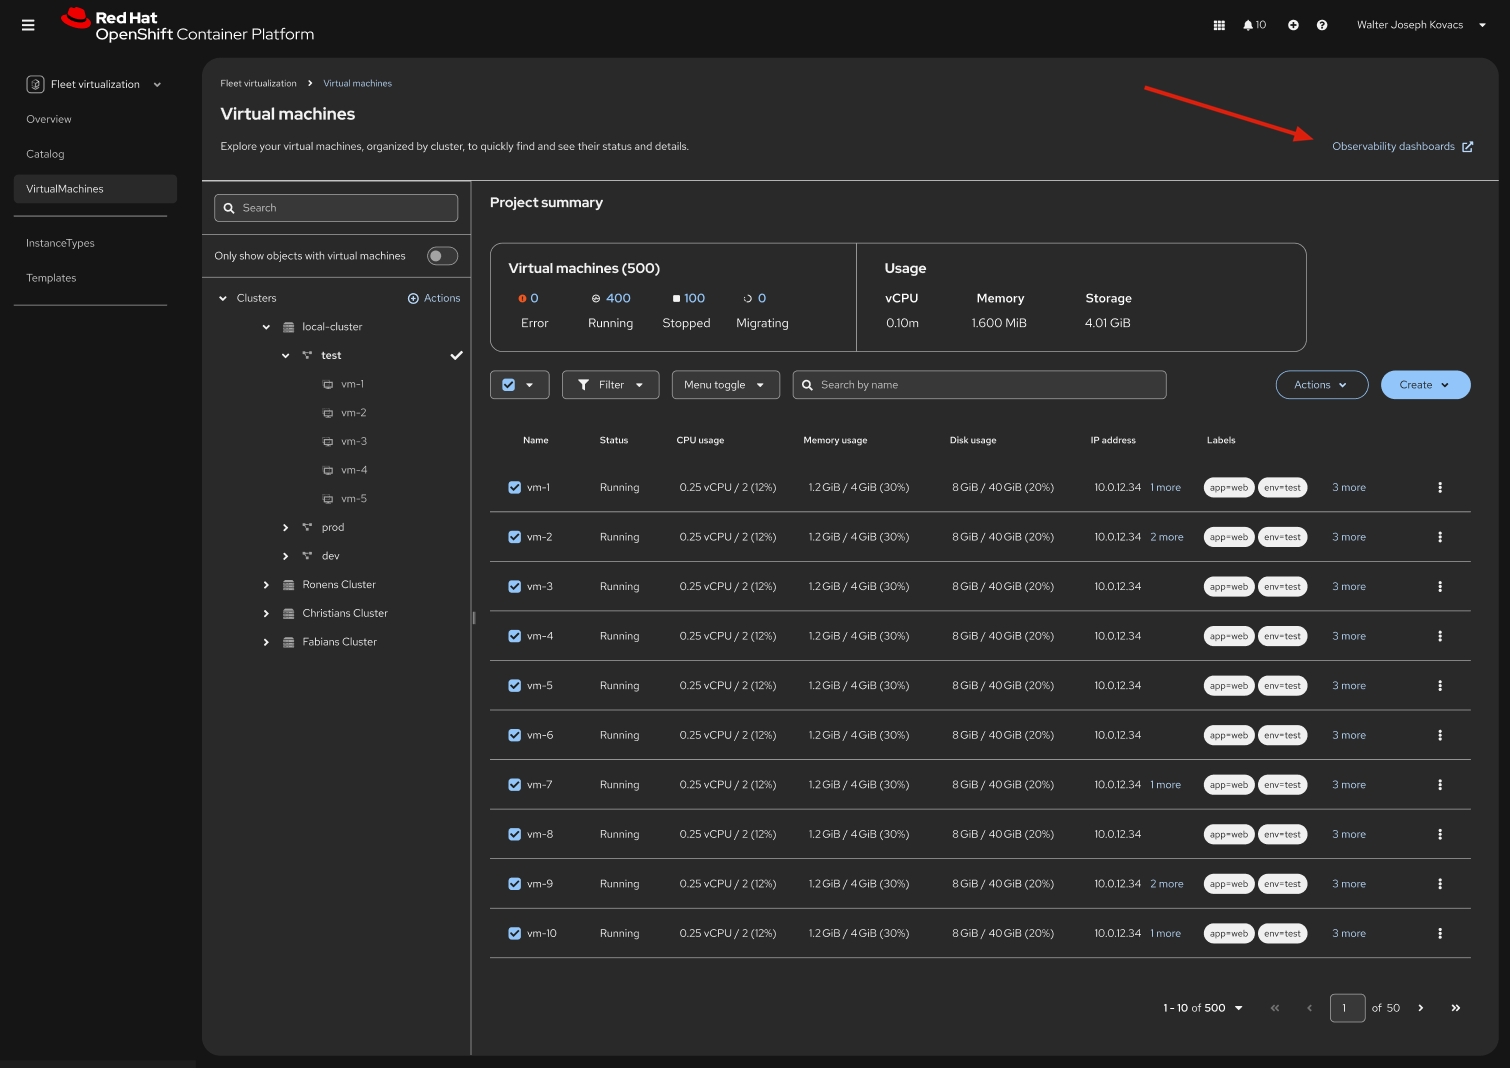Screen dimensions: 1510x1068
Task: Navigate to Templates in the sidebar
Action: coord(51,278)
